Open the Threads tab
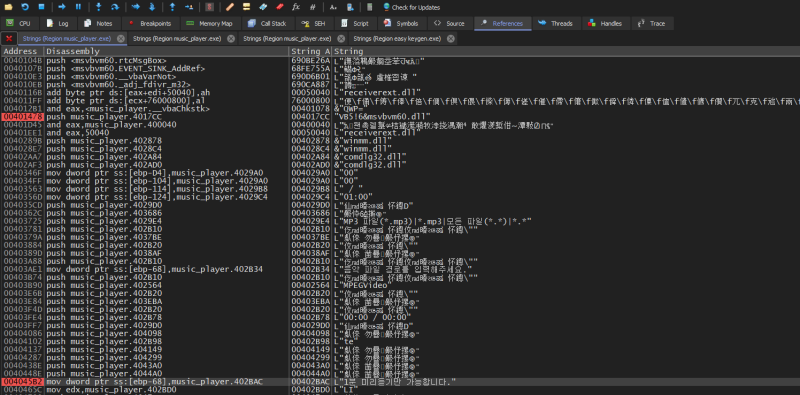 pyautogui.click(x=557, y=23)
